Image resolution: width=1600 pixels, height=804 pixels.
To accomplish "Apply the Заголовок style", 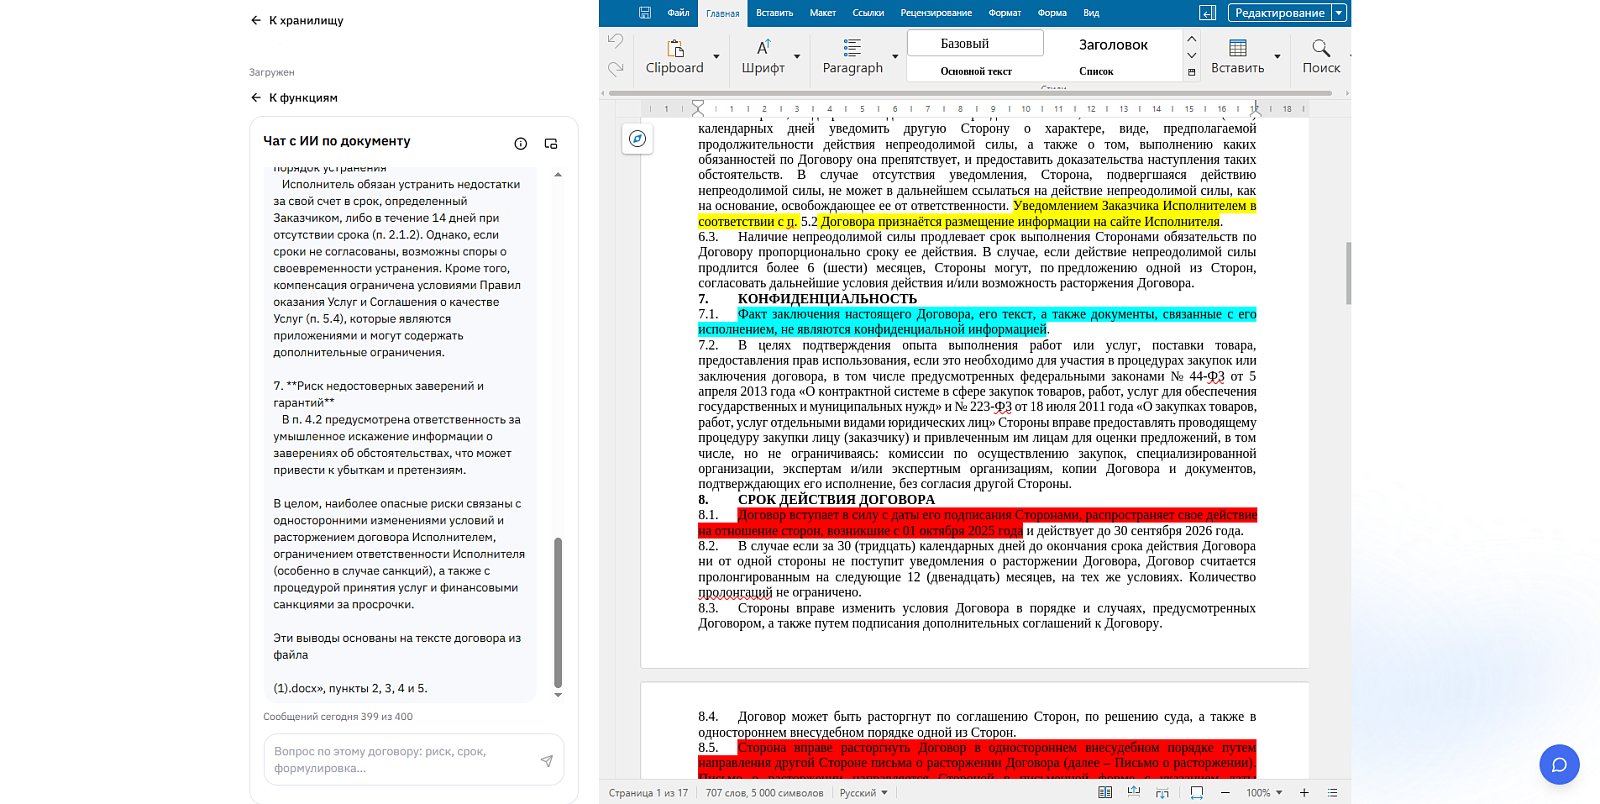I will 1113,45.
